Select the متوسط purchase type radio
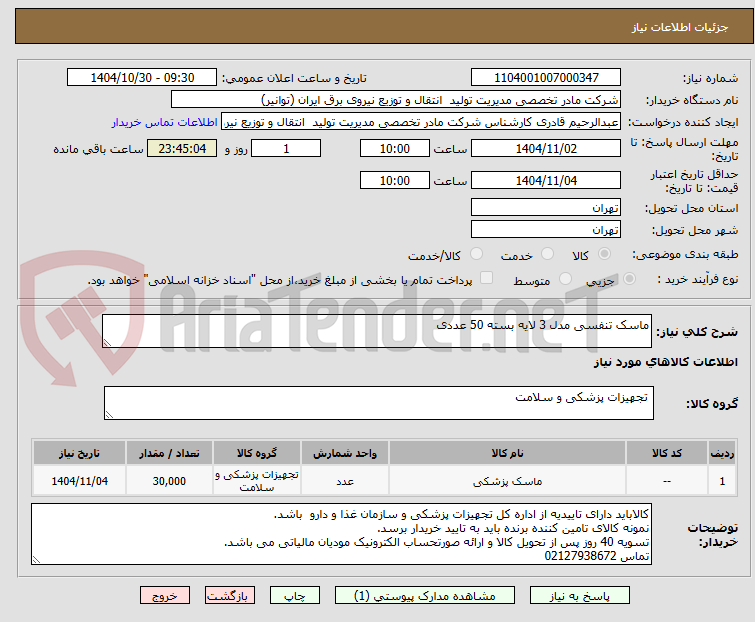This screenshot has height=622, width=755. pyautogui.click(x=565, y=279)
